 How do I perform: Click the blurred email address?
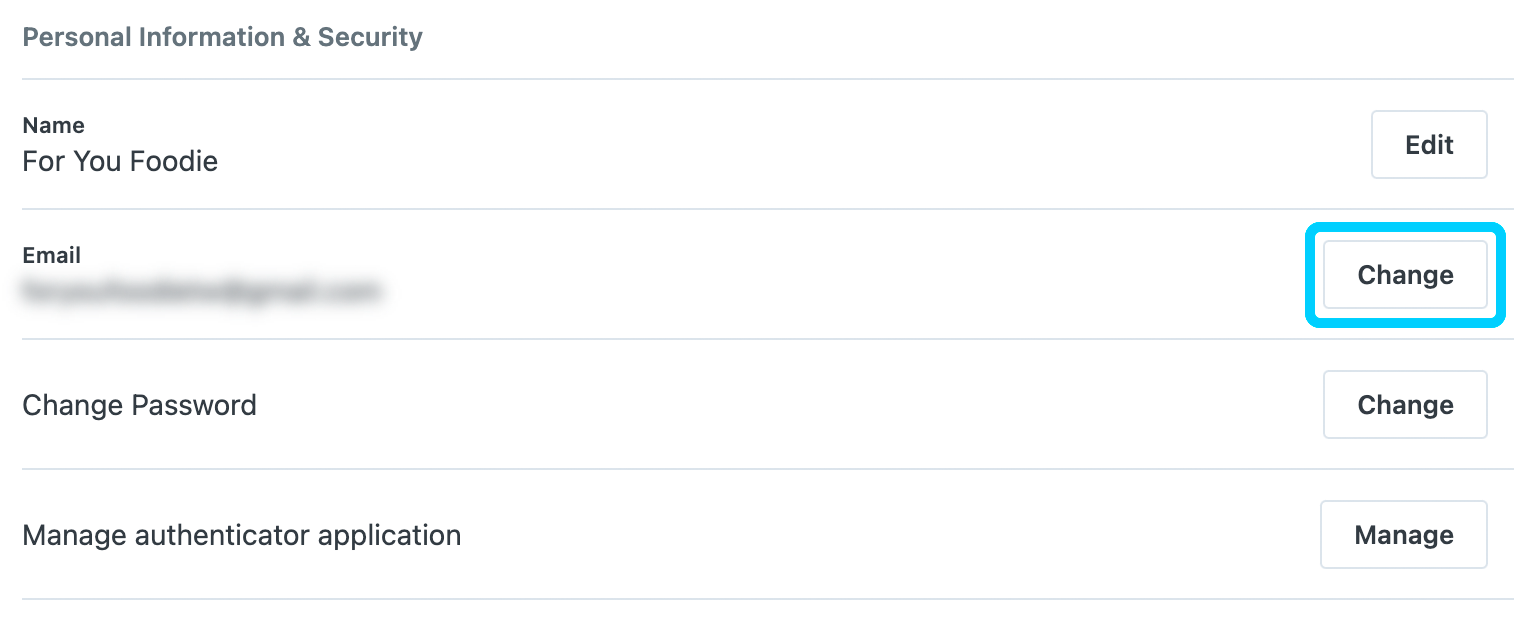pyautogui.click(x=202, y=291)
